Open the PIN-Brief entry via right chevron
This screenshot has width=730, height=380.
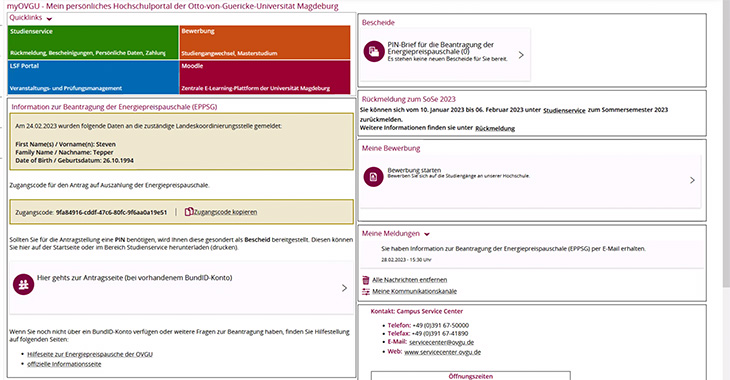[x=521, y=55]
